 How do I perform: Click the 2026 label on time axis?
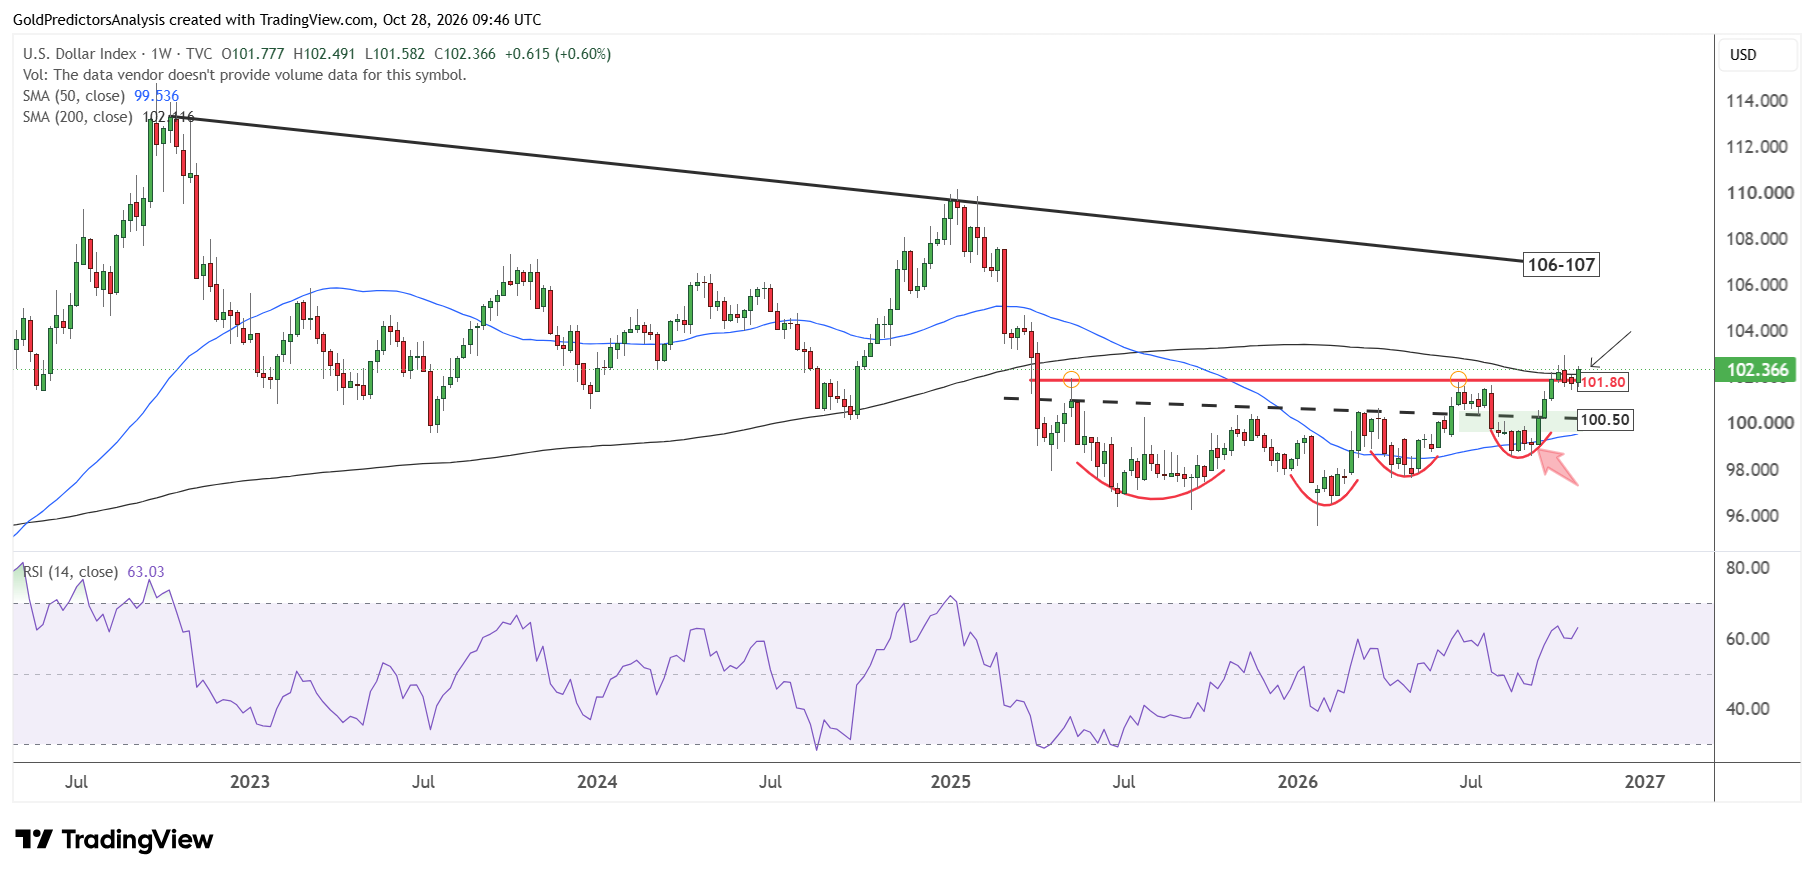click(x=1297, y=782)
